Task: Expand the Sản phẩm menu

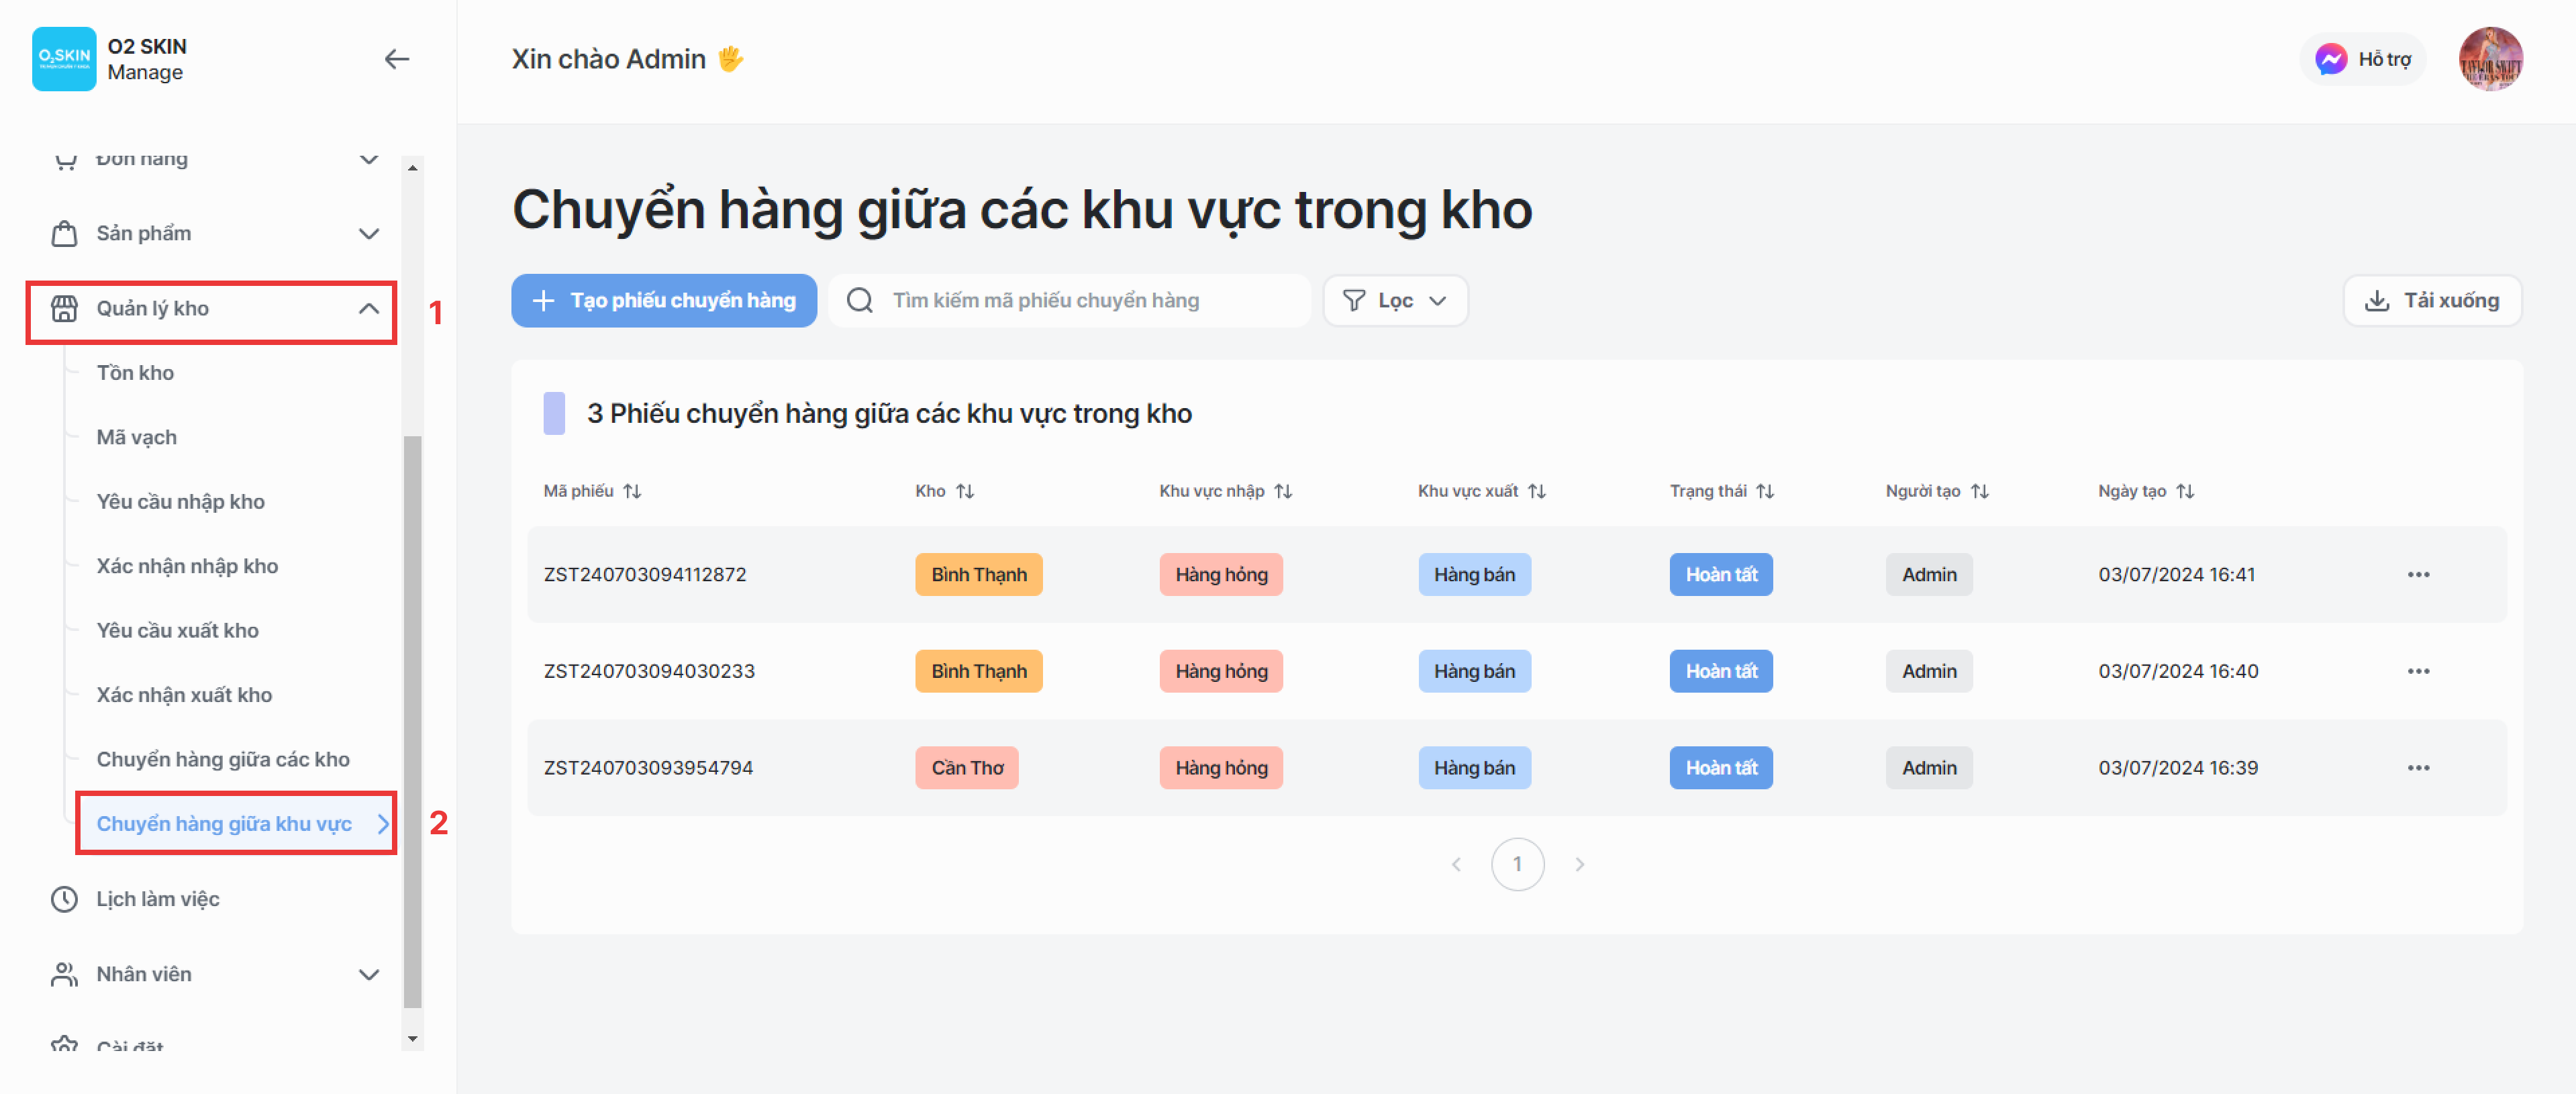Action: (368, 234)
